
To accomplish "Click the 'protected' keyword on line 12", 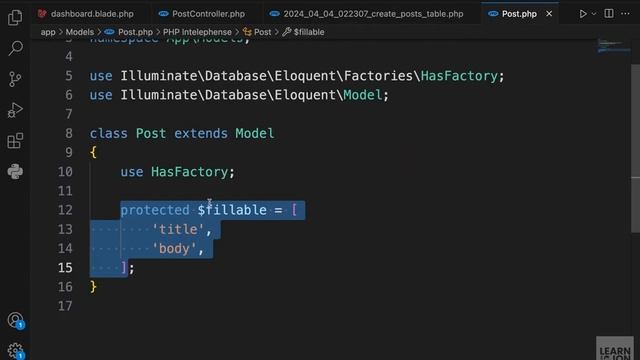I will pos(155,210).
